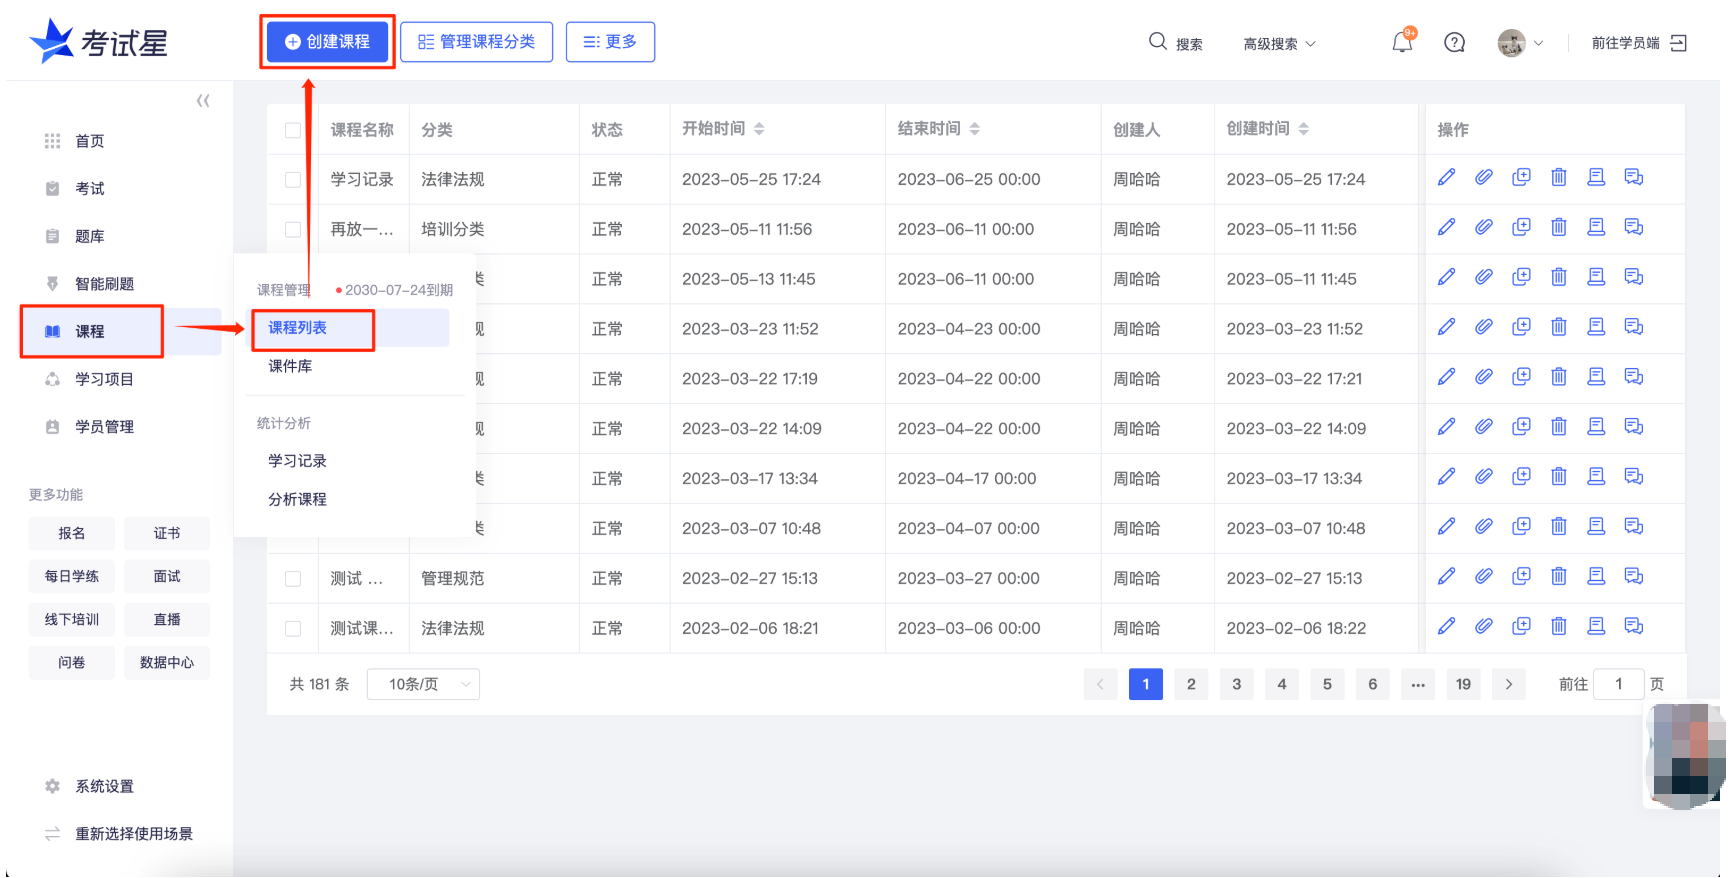Click the copy icon in 管理规范 row
The image size is (1730, 878).
[1521, 577]
